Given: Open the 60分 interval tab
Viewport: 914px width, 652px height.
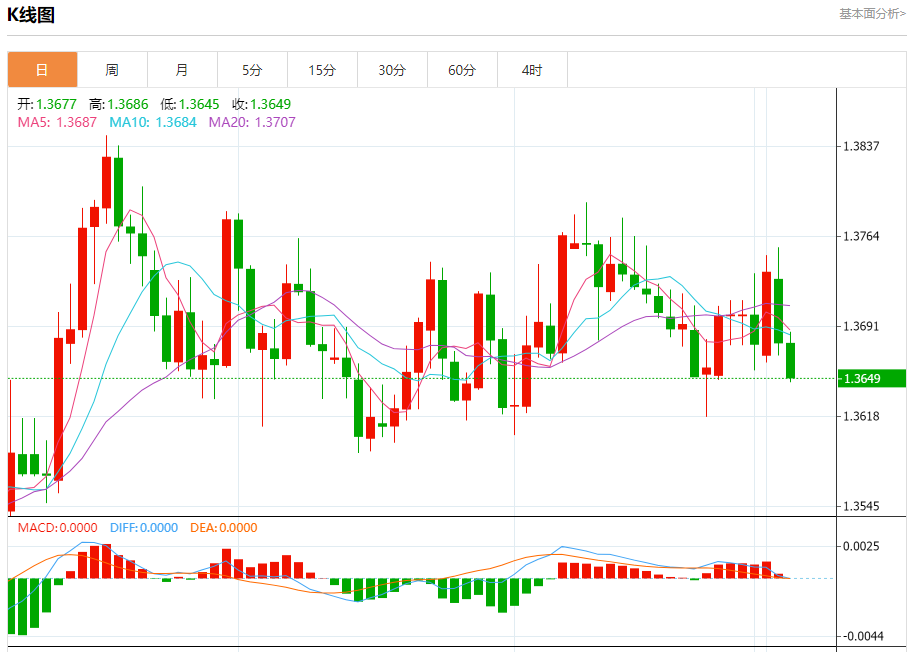Looking at the screenshot, I should coord(462,70).
